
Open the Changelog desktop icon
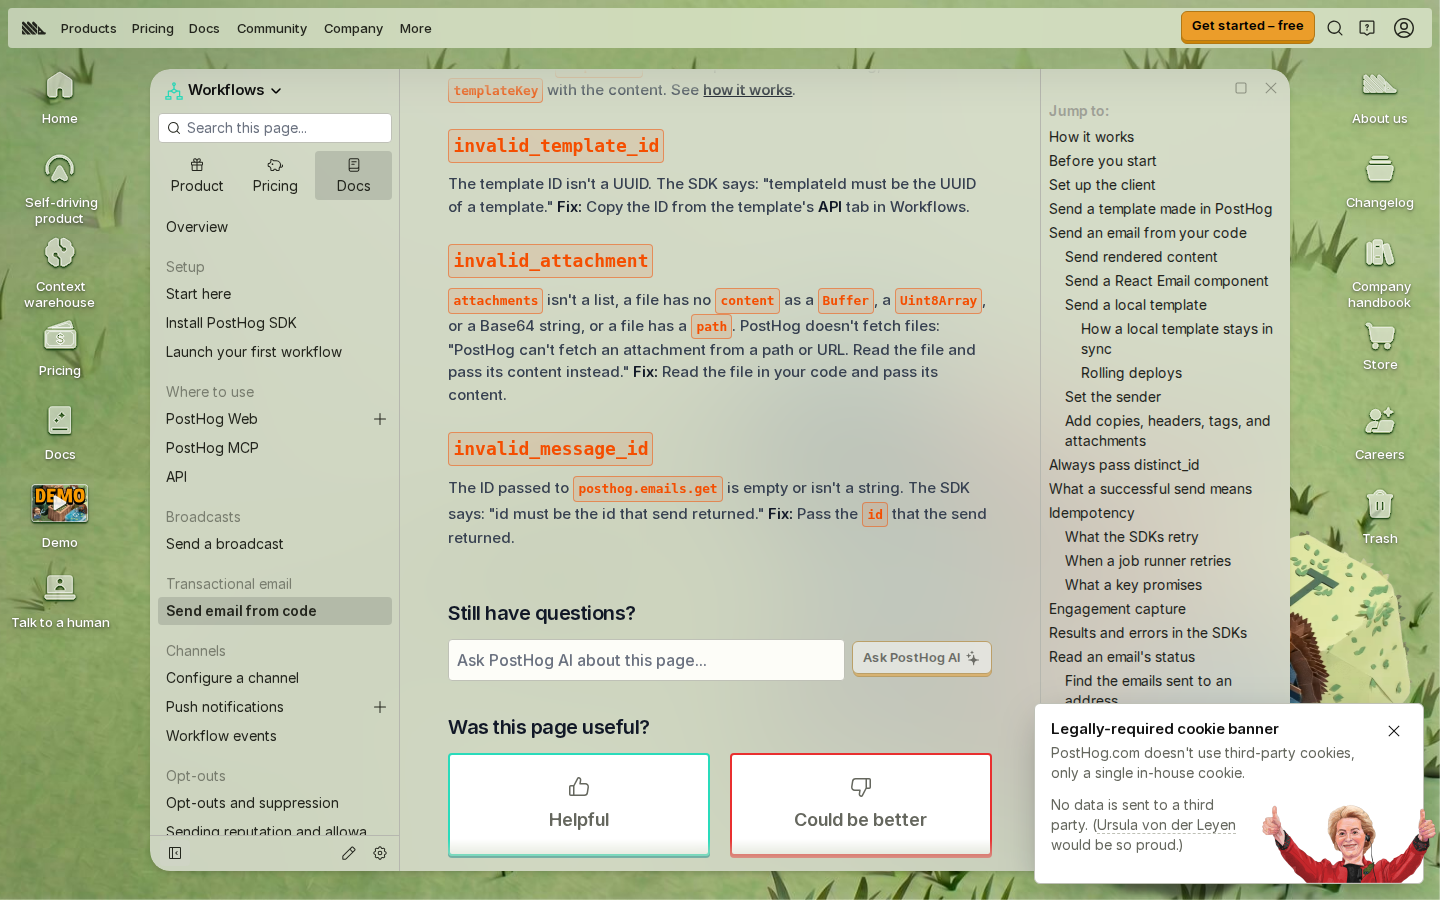pyautogui.click(x=1379, y=181)
